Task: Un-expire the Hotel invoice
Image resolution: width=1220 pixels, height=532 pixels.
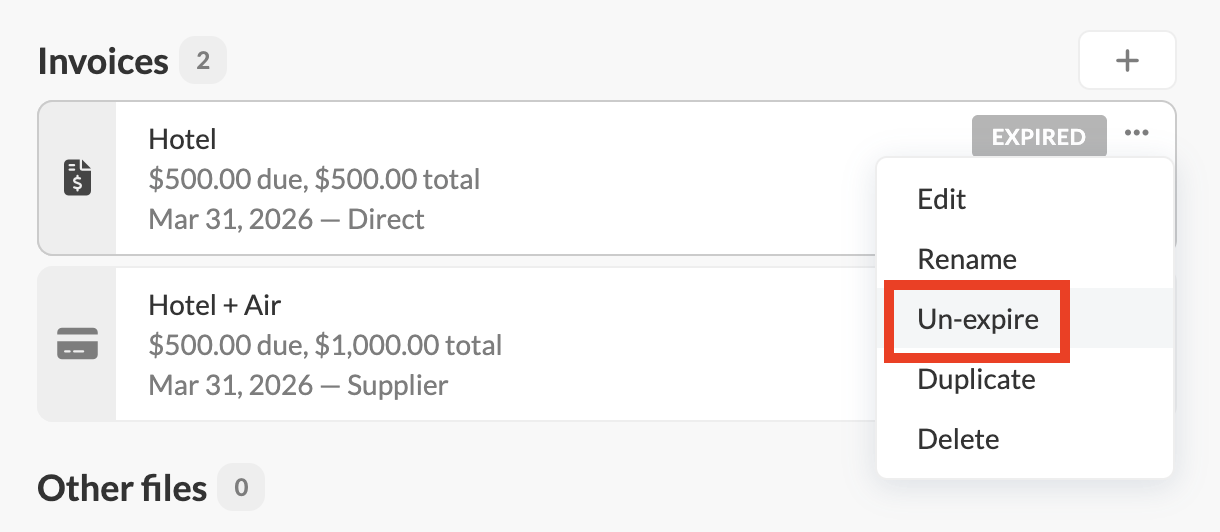Action: [x=977, y=320]
